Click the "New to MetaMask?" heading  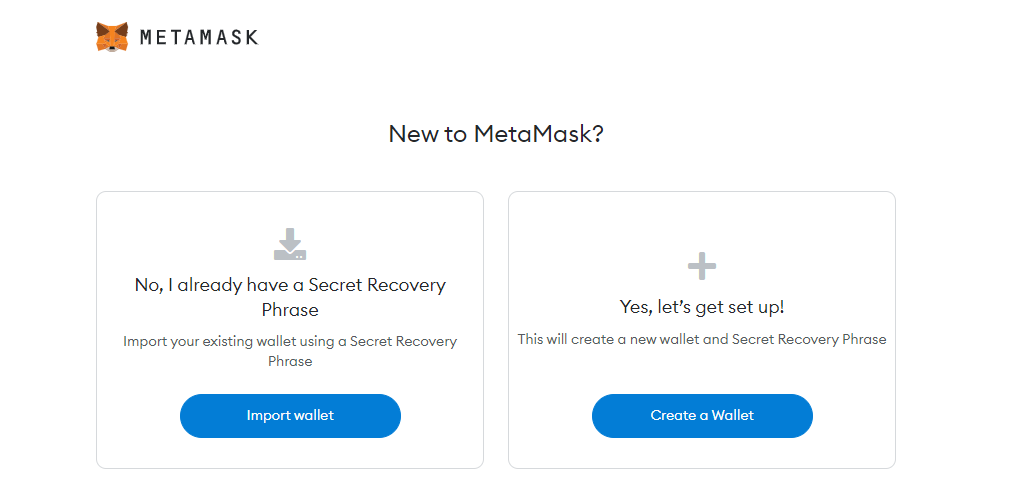point(496,134)
